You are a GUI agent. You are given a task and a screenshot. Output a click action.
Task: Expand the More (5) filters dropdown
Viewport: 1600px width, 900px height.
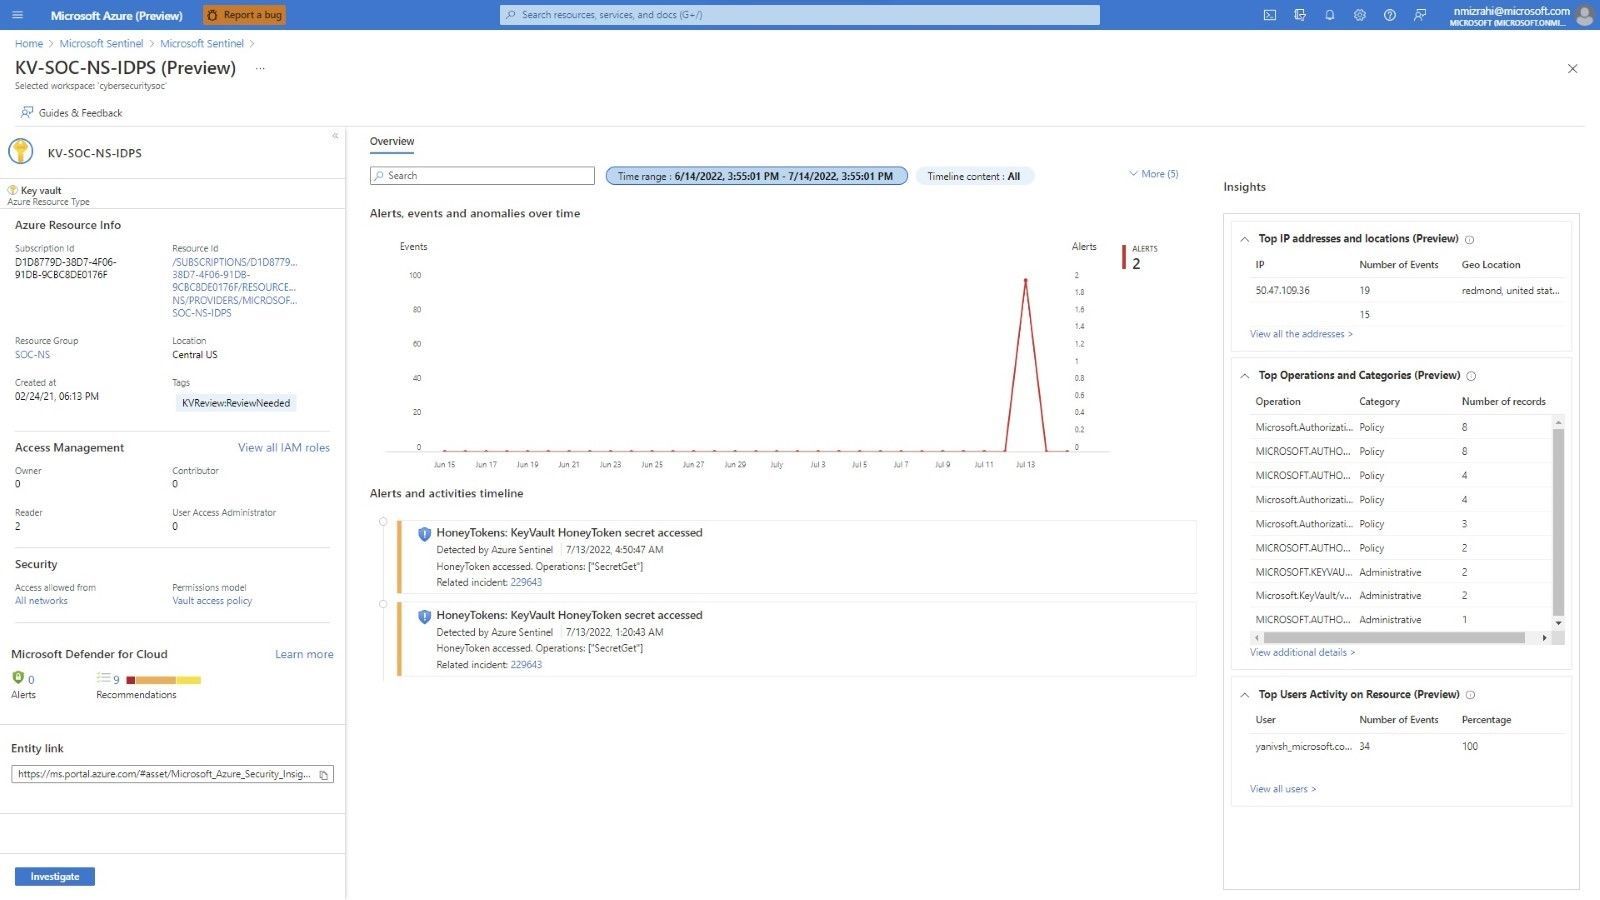[1154, 174]
